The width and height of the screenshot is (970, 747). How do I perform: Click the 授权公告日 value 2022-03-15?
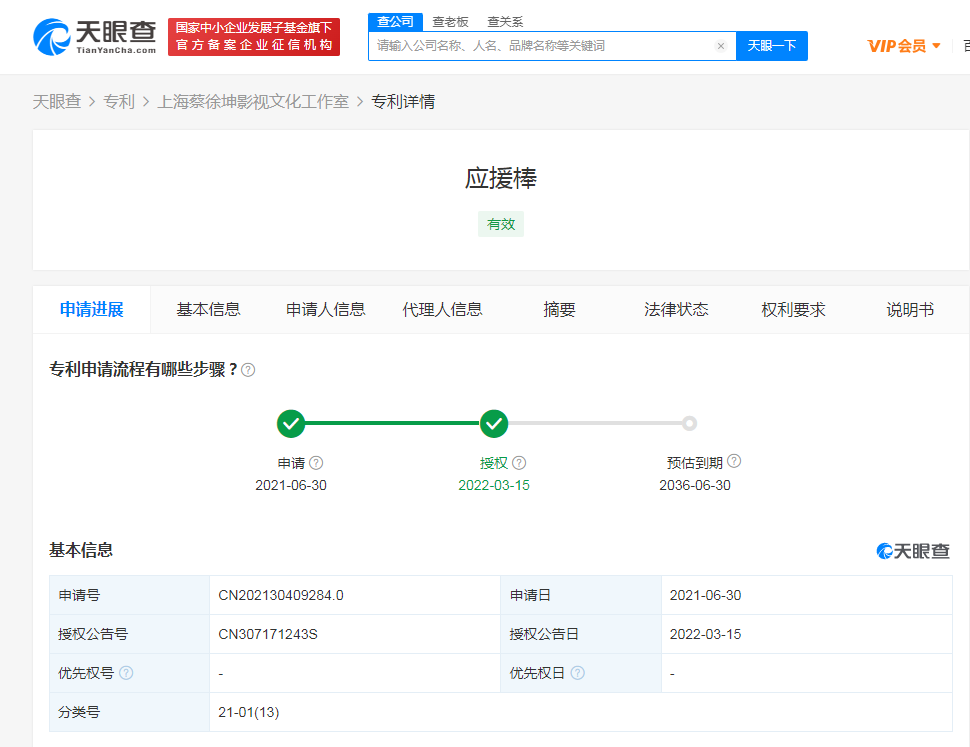click(705, 634)
